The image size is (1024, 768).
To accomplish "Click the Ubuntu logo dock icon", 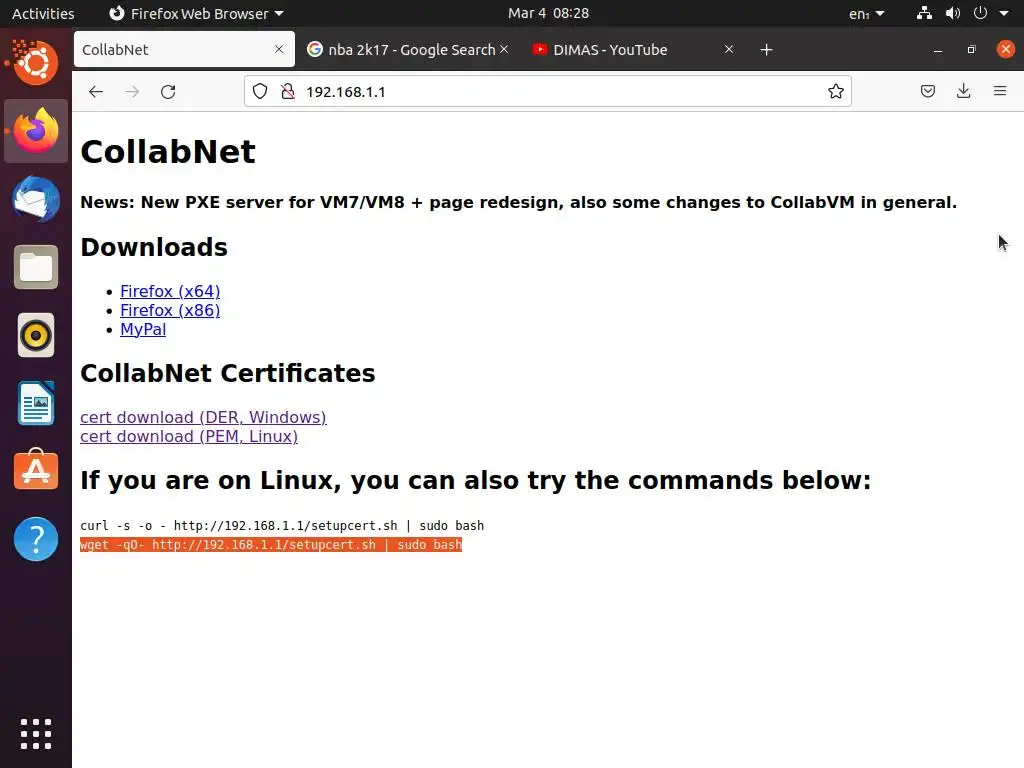I will [35, 63].
